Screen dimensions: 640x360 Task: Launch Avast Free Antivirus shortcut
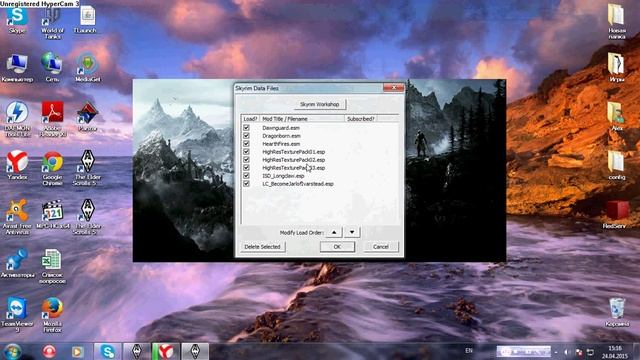[17, 217]
